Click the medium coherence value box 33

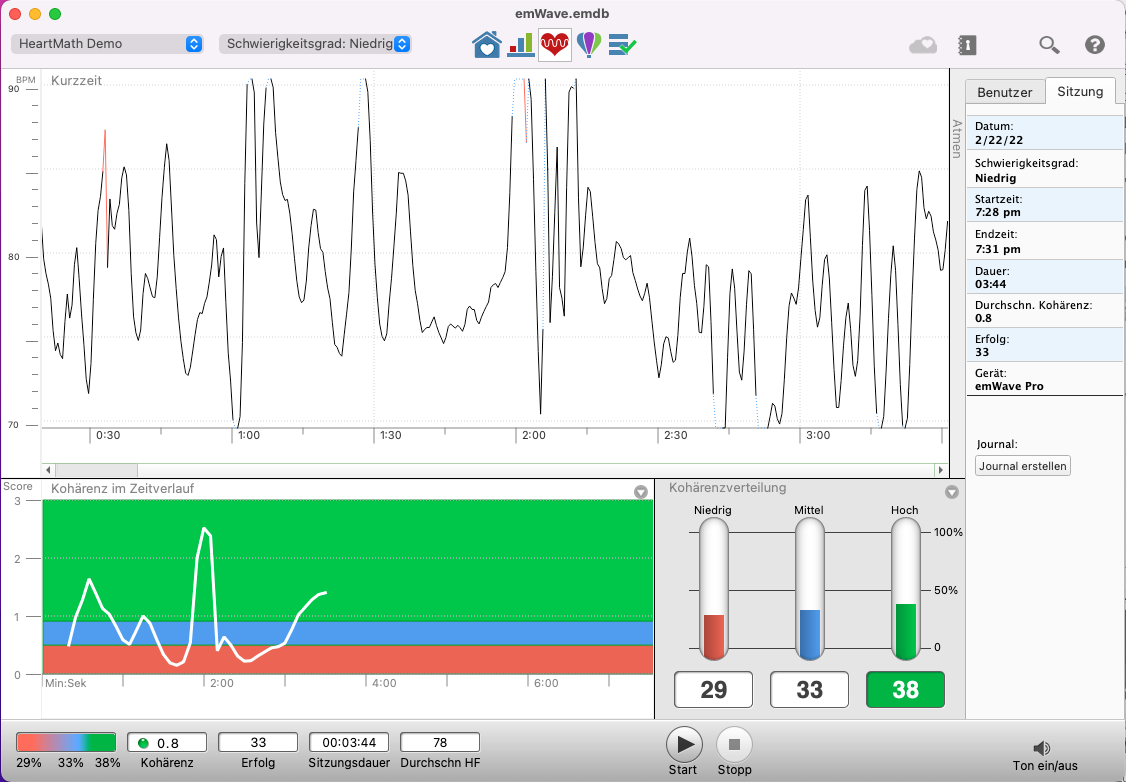(x=809, y=689)
